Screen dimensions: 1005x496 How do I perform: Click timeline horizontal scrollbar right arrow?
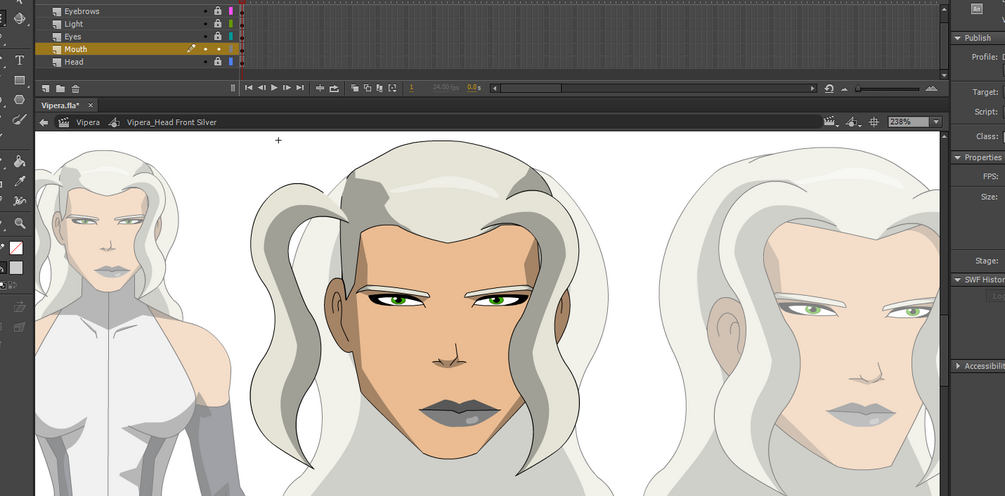[813, 88]
